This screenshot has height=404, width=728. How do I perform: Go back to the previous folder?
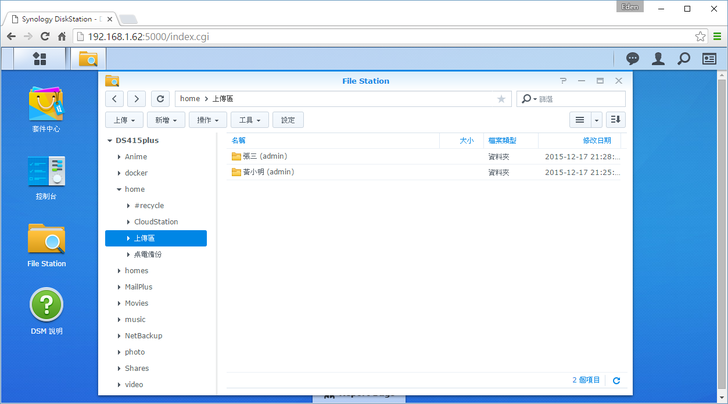click(x=115, y=99)
